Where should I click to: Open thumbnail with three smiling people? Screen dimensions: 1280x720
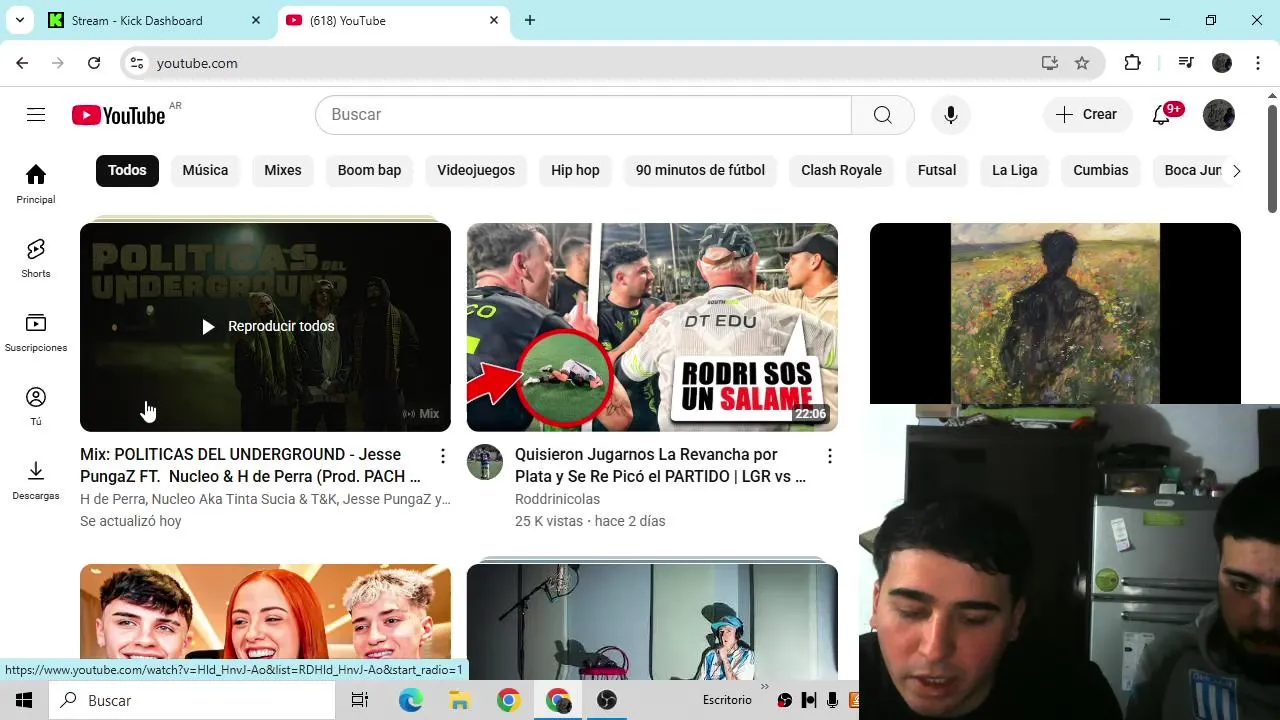click(265, 622)
